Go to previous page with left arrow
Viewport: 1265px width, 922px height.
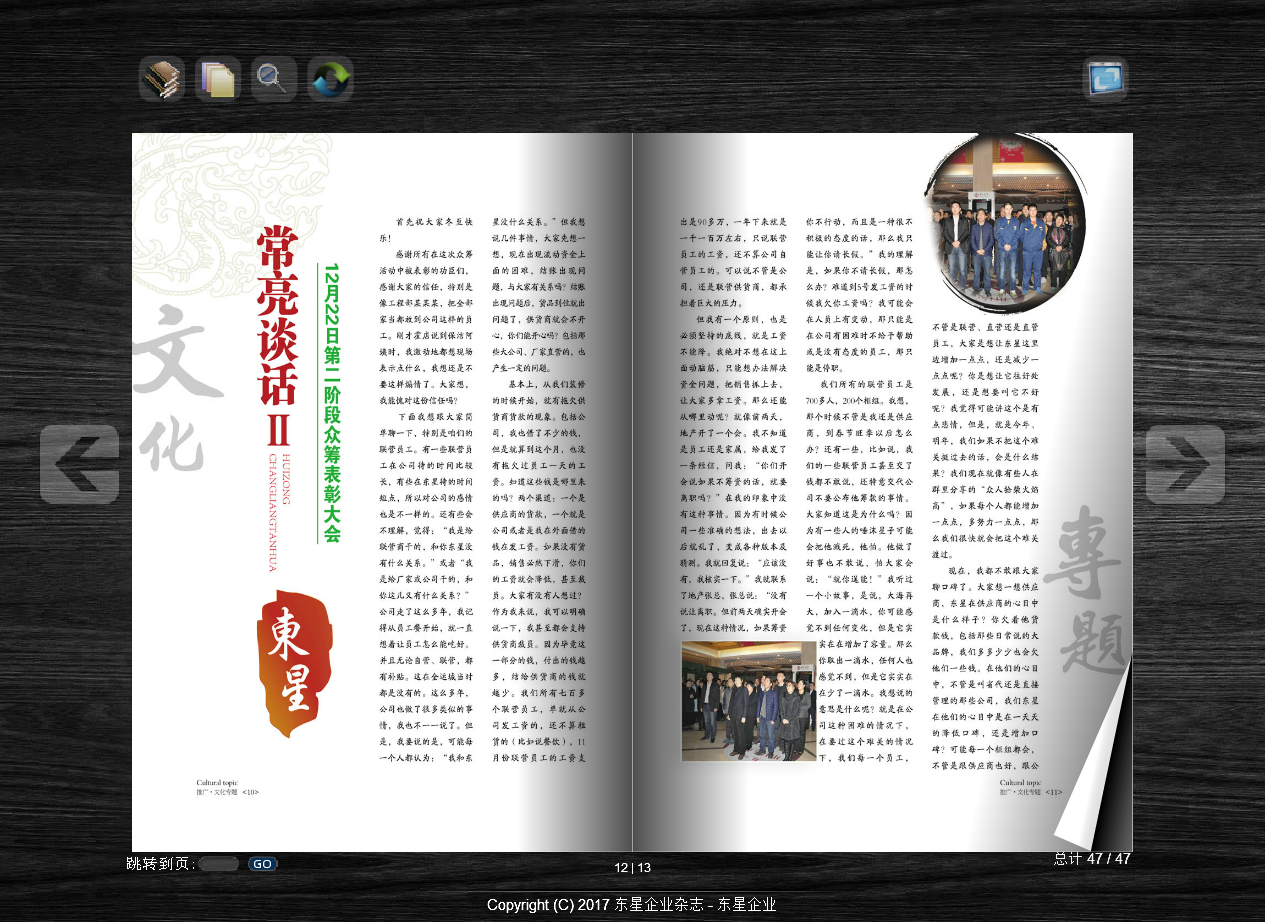click(80, 464)
